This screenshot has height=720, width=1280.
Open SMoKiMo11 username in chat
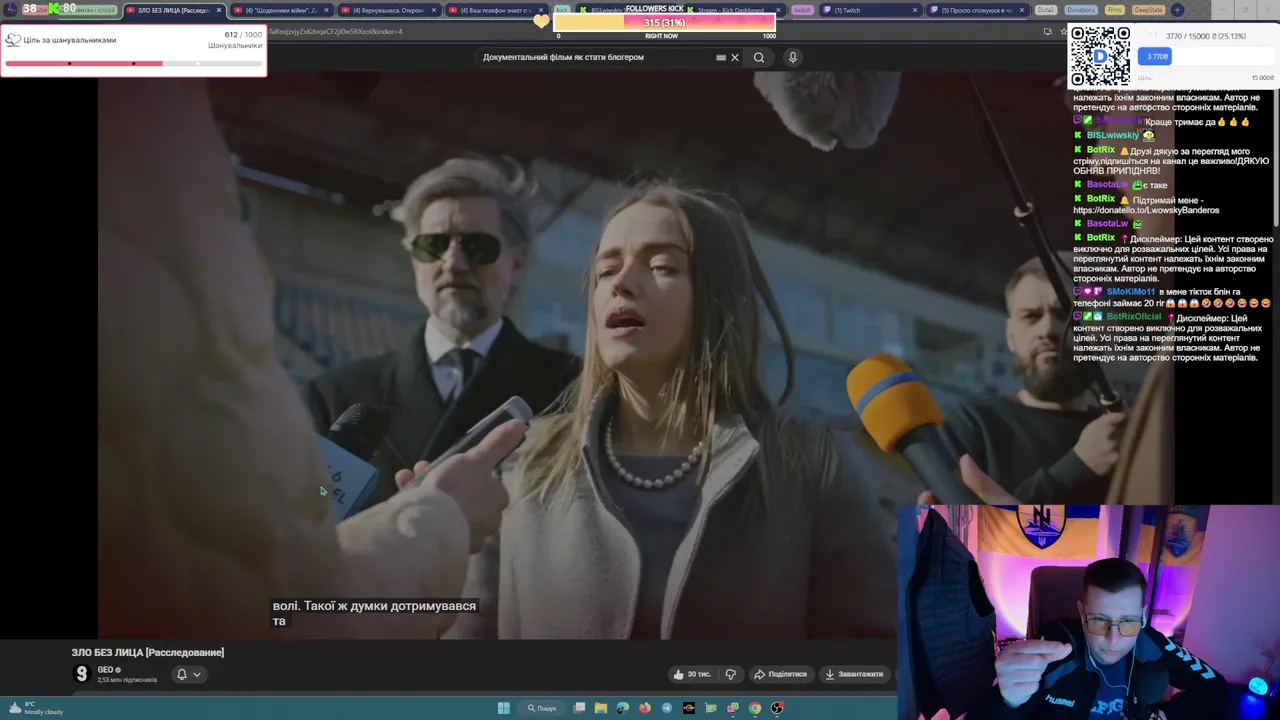(x=1130, y=292)
